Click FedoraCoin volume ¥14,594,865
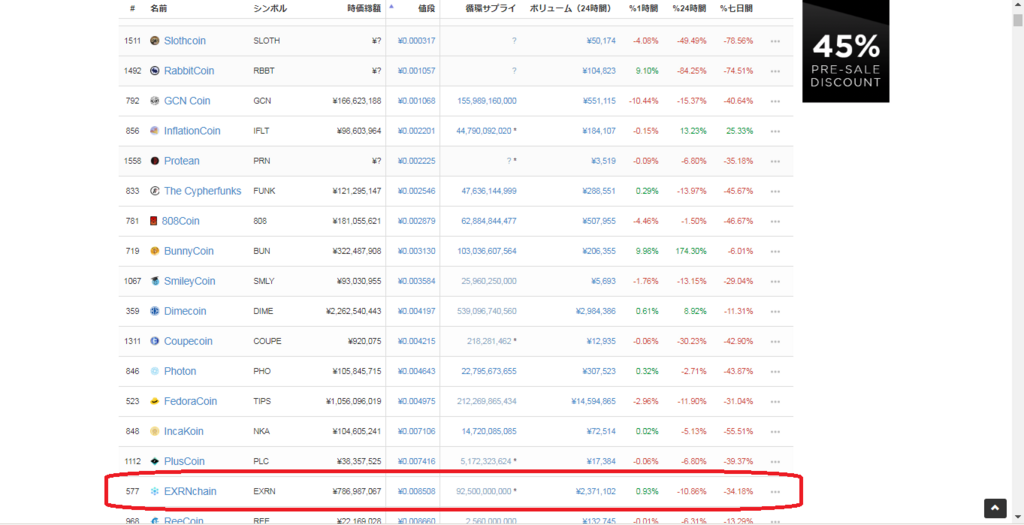This screenshot has height=525, width=1024. pos(593,401)
